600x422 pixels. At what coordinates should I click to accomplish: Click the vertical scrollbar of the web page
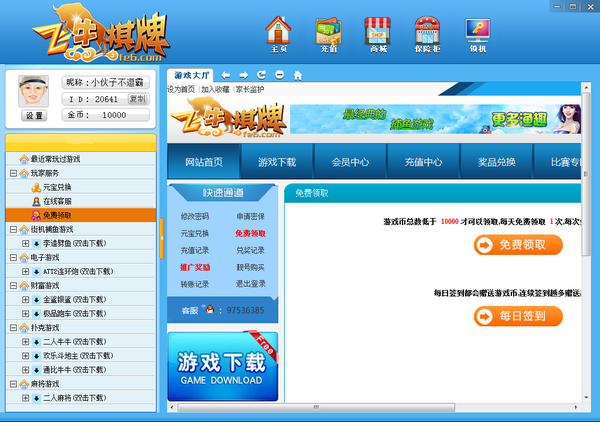click(586, 174)
